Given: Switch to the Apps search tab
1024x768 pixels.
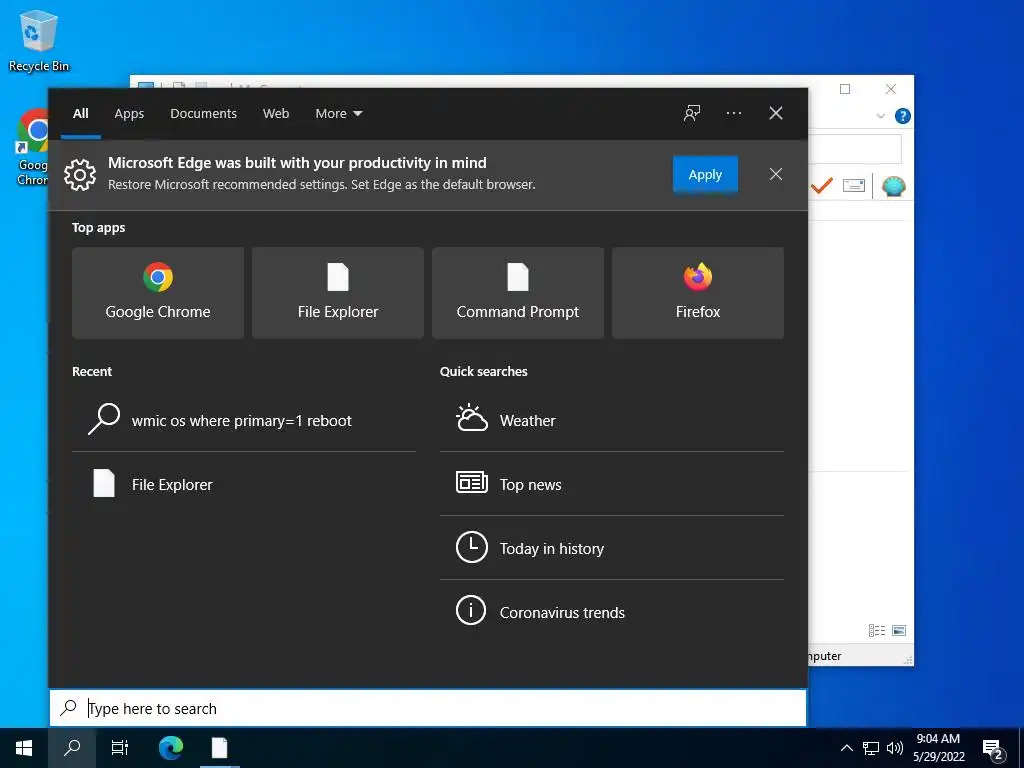Looking at the screenshot, I should click(x=129, y=114).
